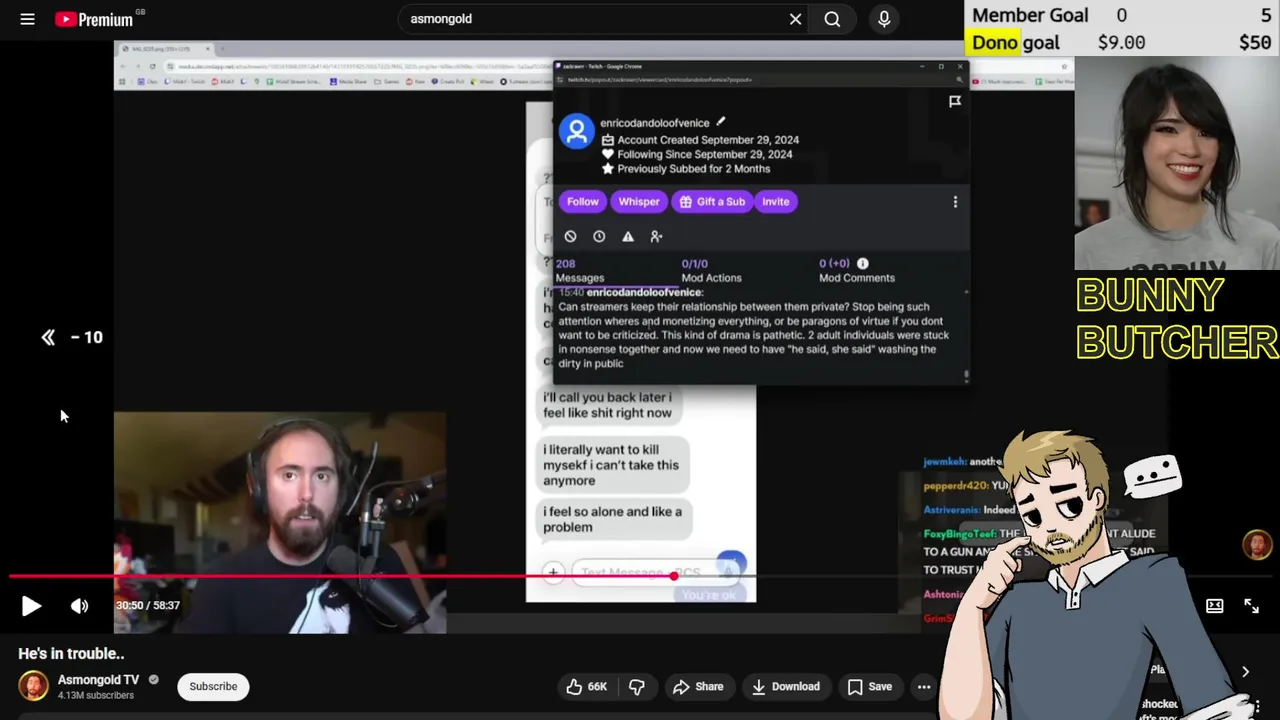This screenshot has width=1280, height=720.
Task: Download the video
Action: point(786,686)
